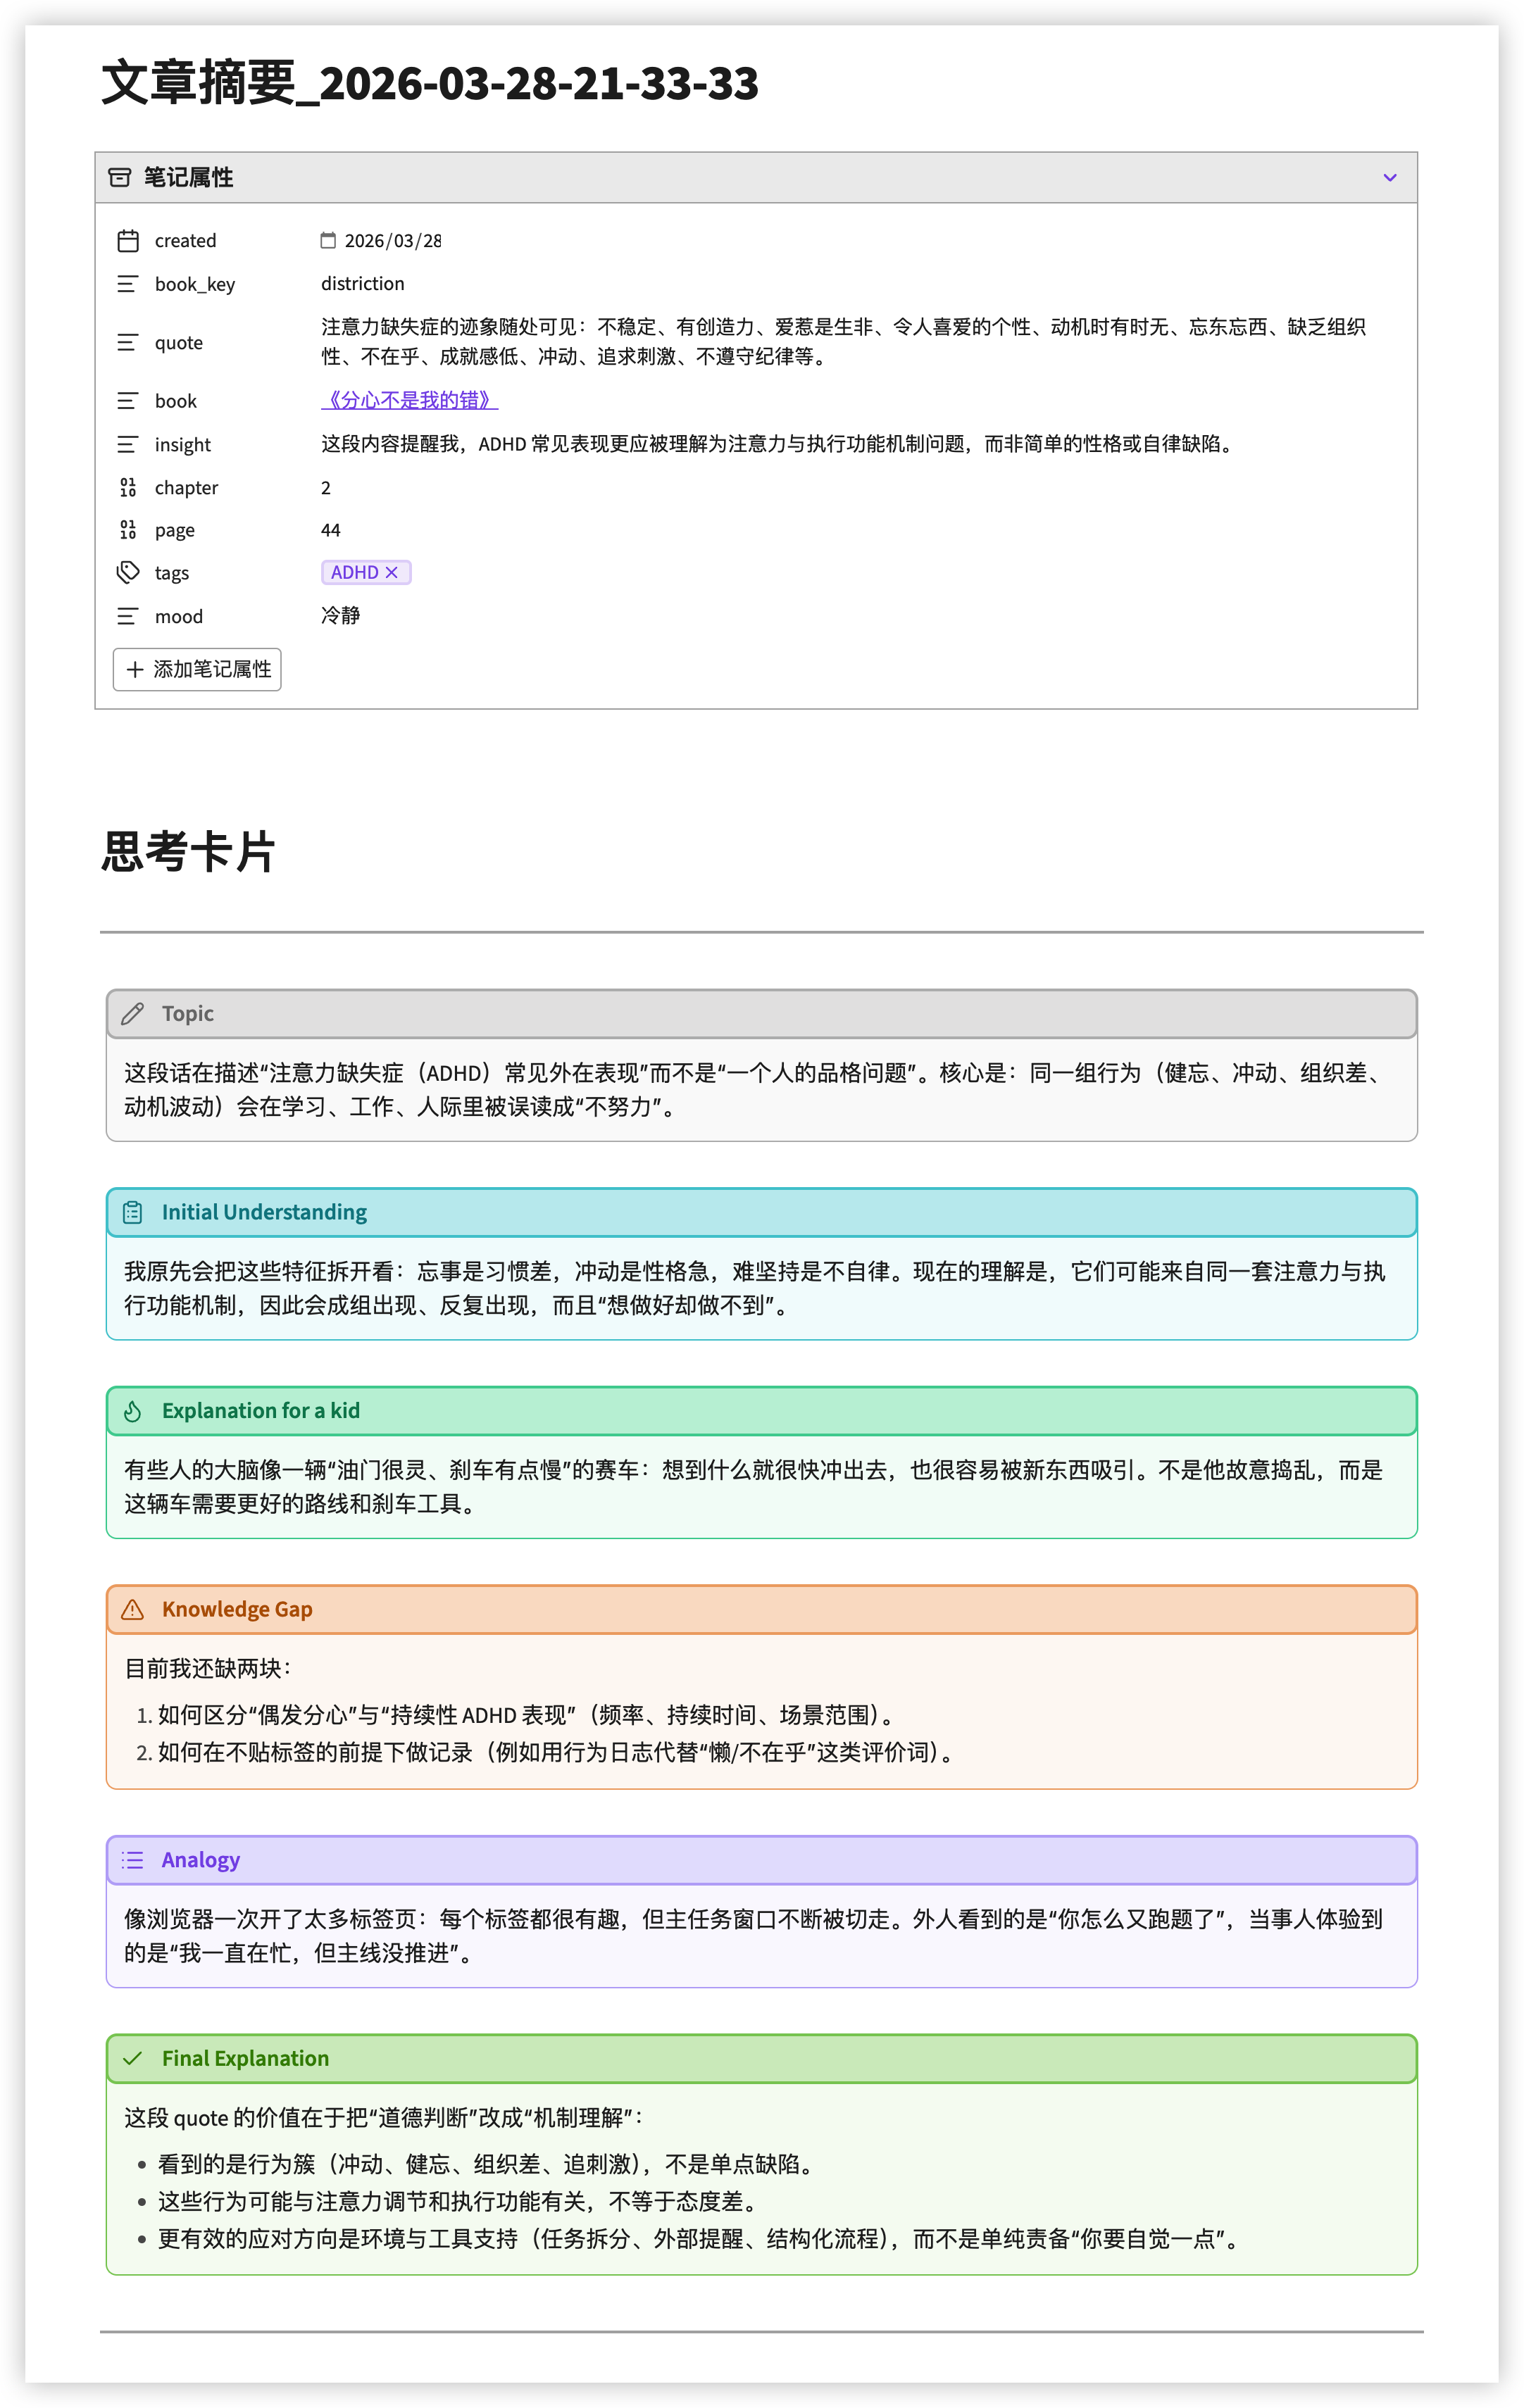Screen dimensions: 1524x2408
Task: Click the tag icon beside tags
Action: point(128,573)
